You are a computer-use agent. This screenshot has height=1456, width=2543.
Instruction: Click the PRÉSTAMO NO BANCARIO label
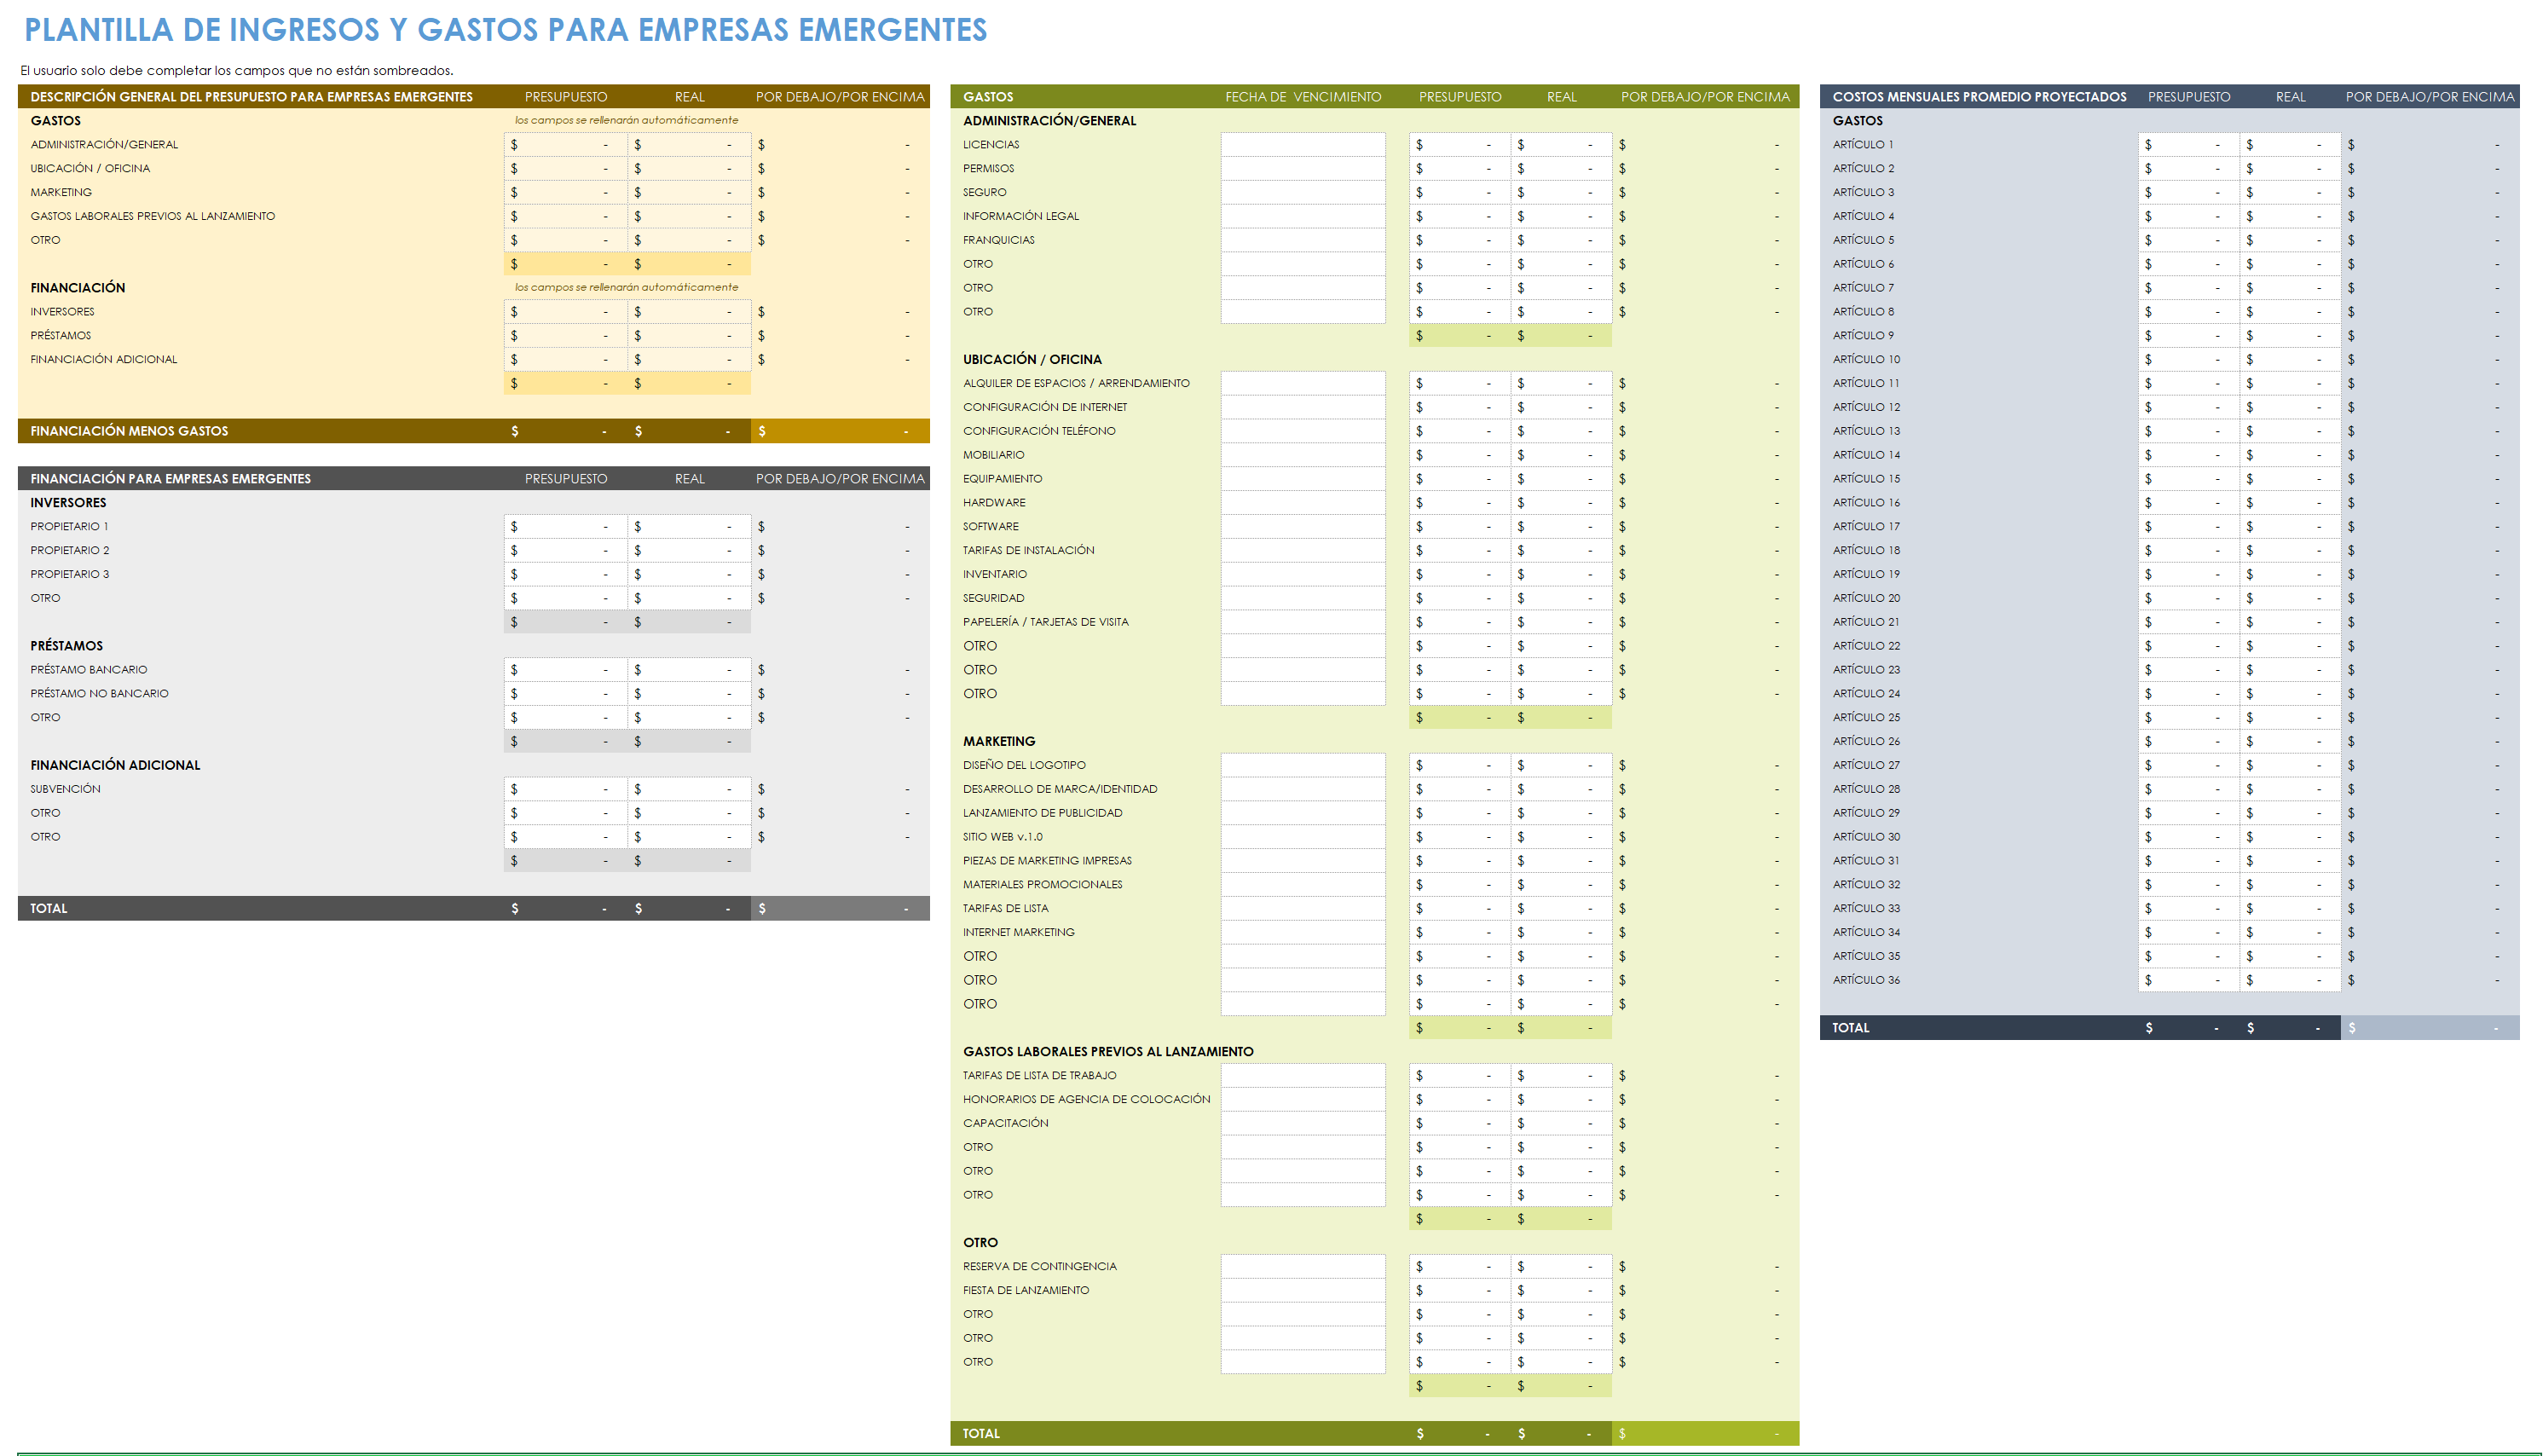pos(99,694)
